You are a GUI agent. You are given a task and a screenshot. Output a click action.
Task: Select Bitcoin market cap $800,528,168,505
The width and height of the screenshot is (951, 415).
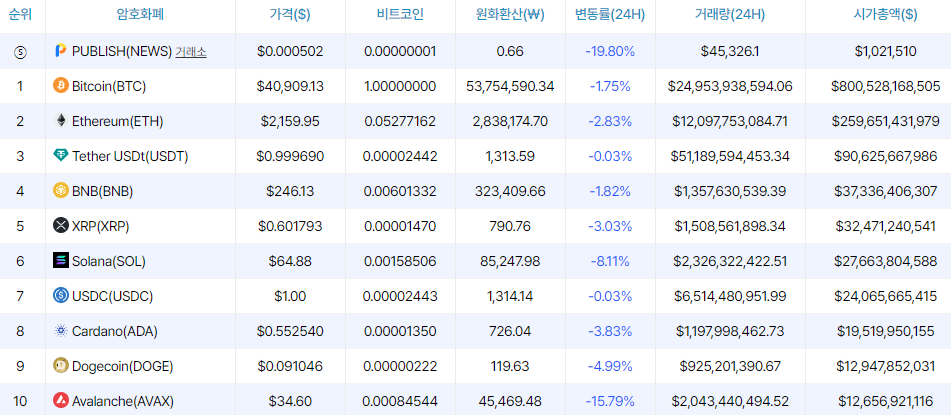click(x=885, y=86)
